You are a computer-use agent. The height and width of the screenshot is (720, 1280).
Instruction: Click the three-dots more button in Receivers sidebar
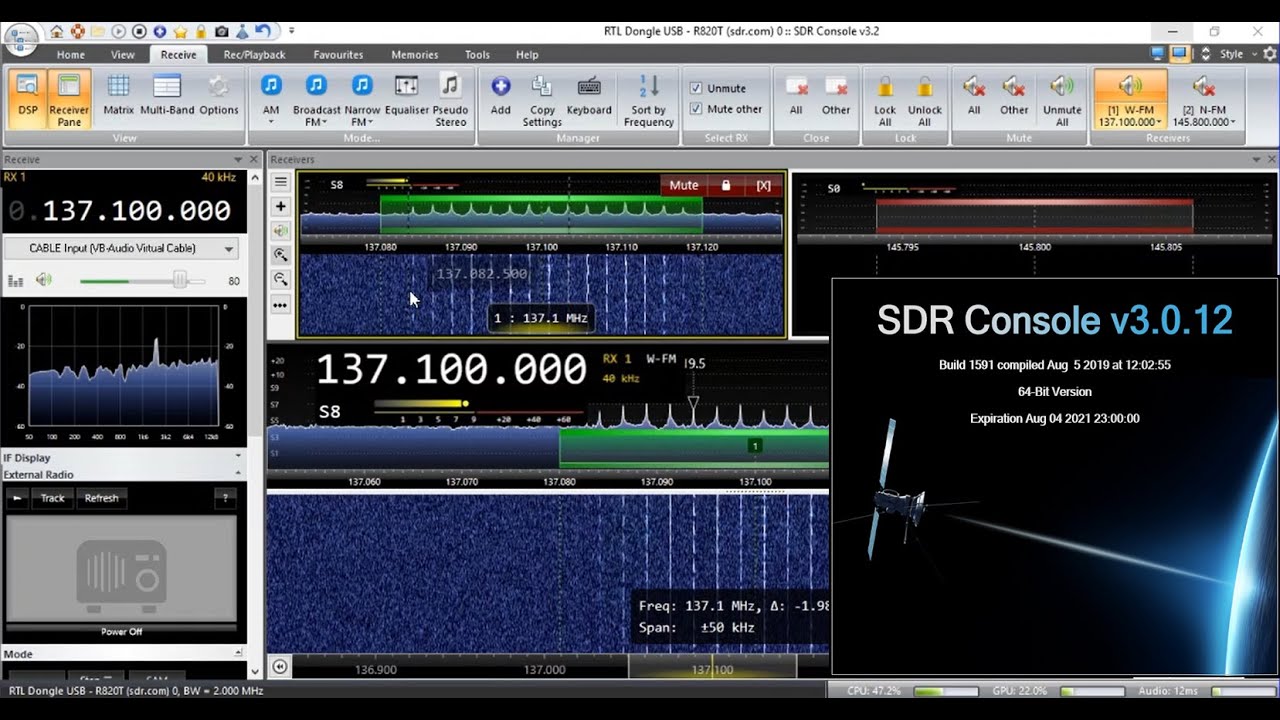(x=281, y=305)
